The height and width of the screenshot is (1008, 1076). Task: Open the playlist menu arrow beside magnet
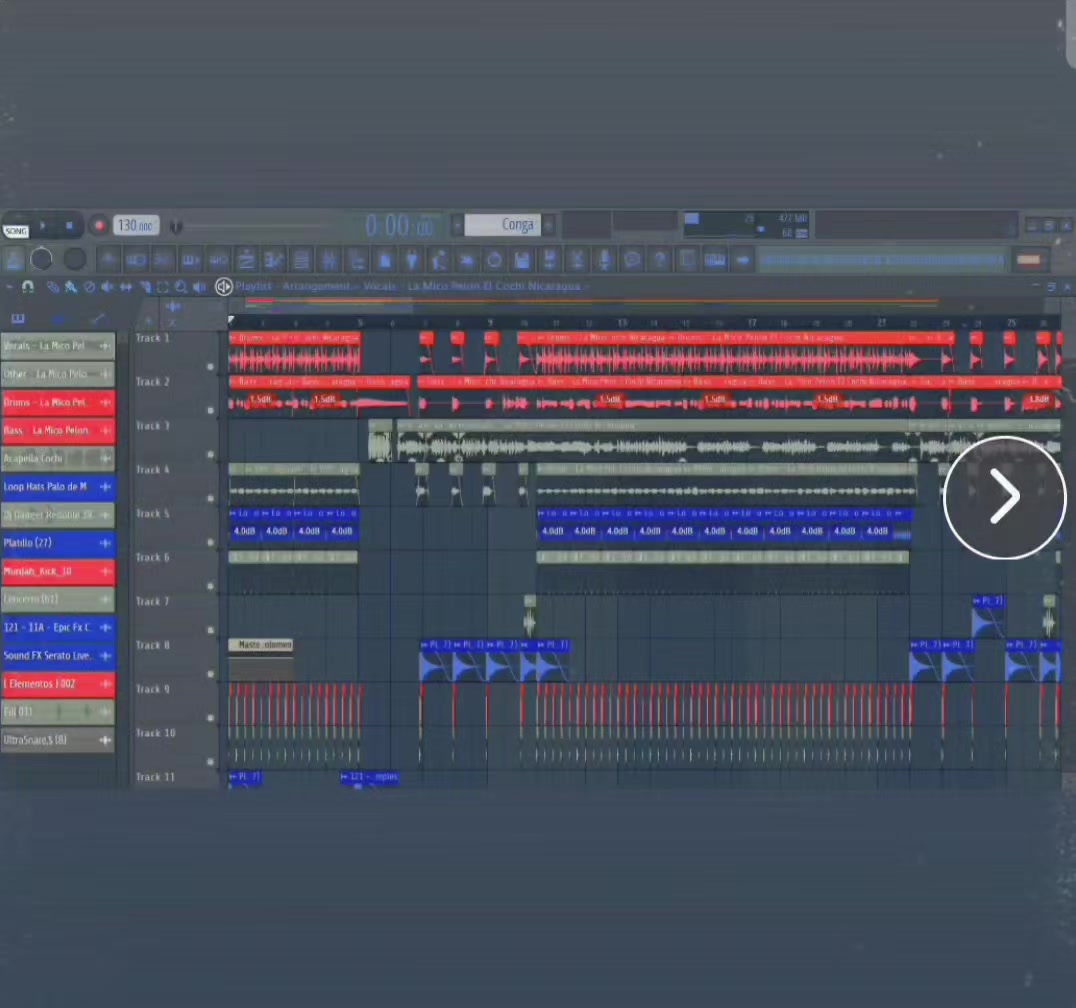pyautogui.click(x=10, y=286)
